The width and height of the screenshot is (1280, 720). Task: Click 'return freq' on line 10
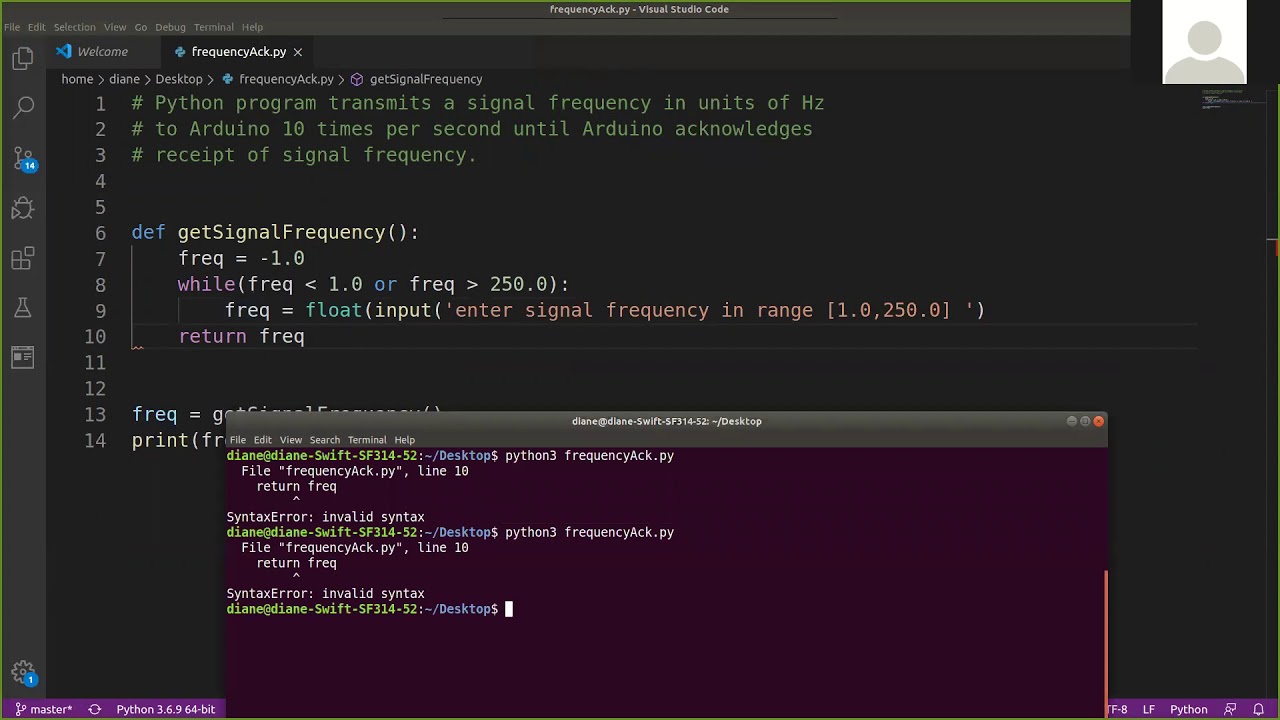point(241,336)
